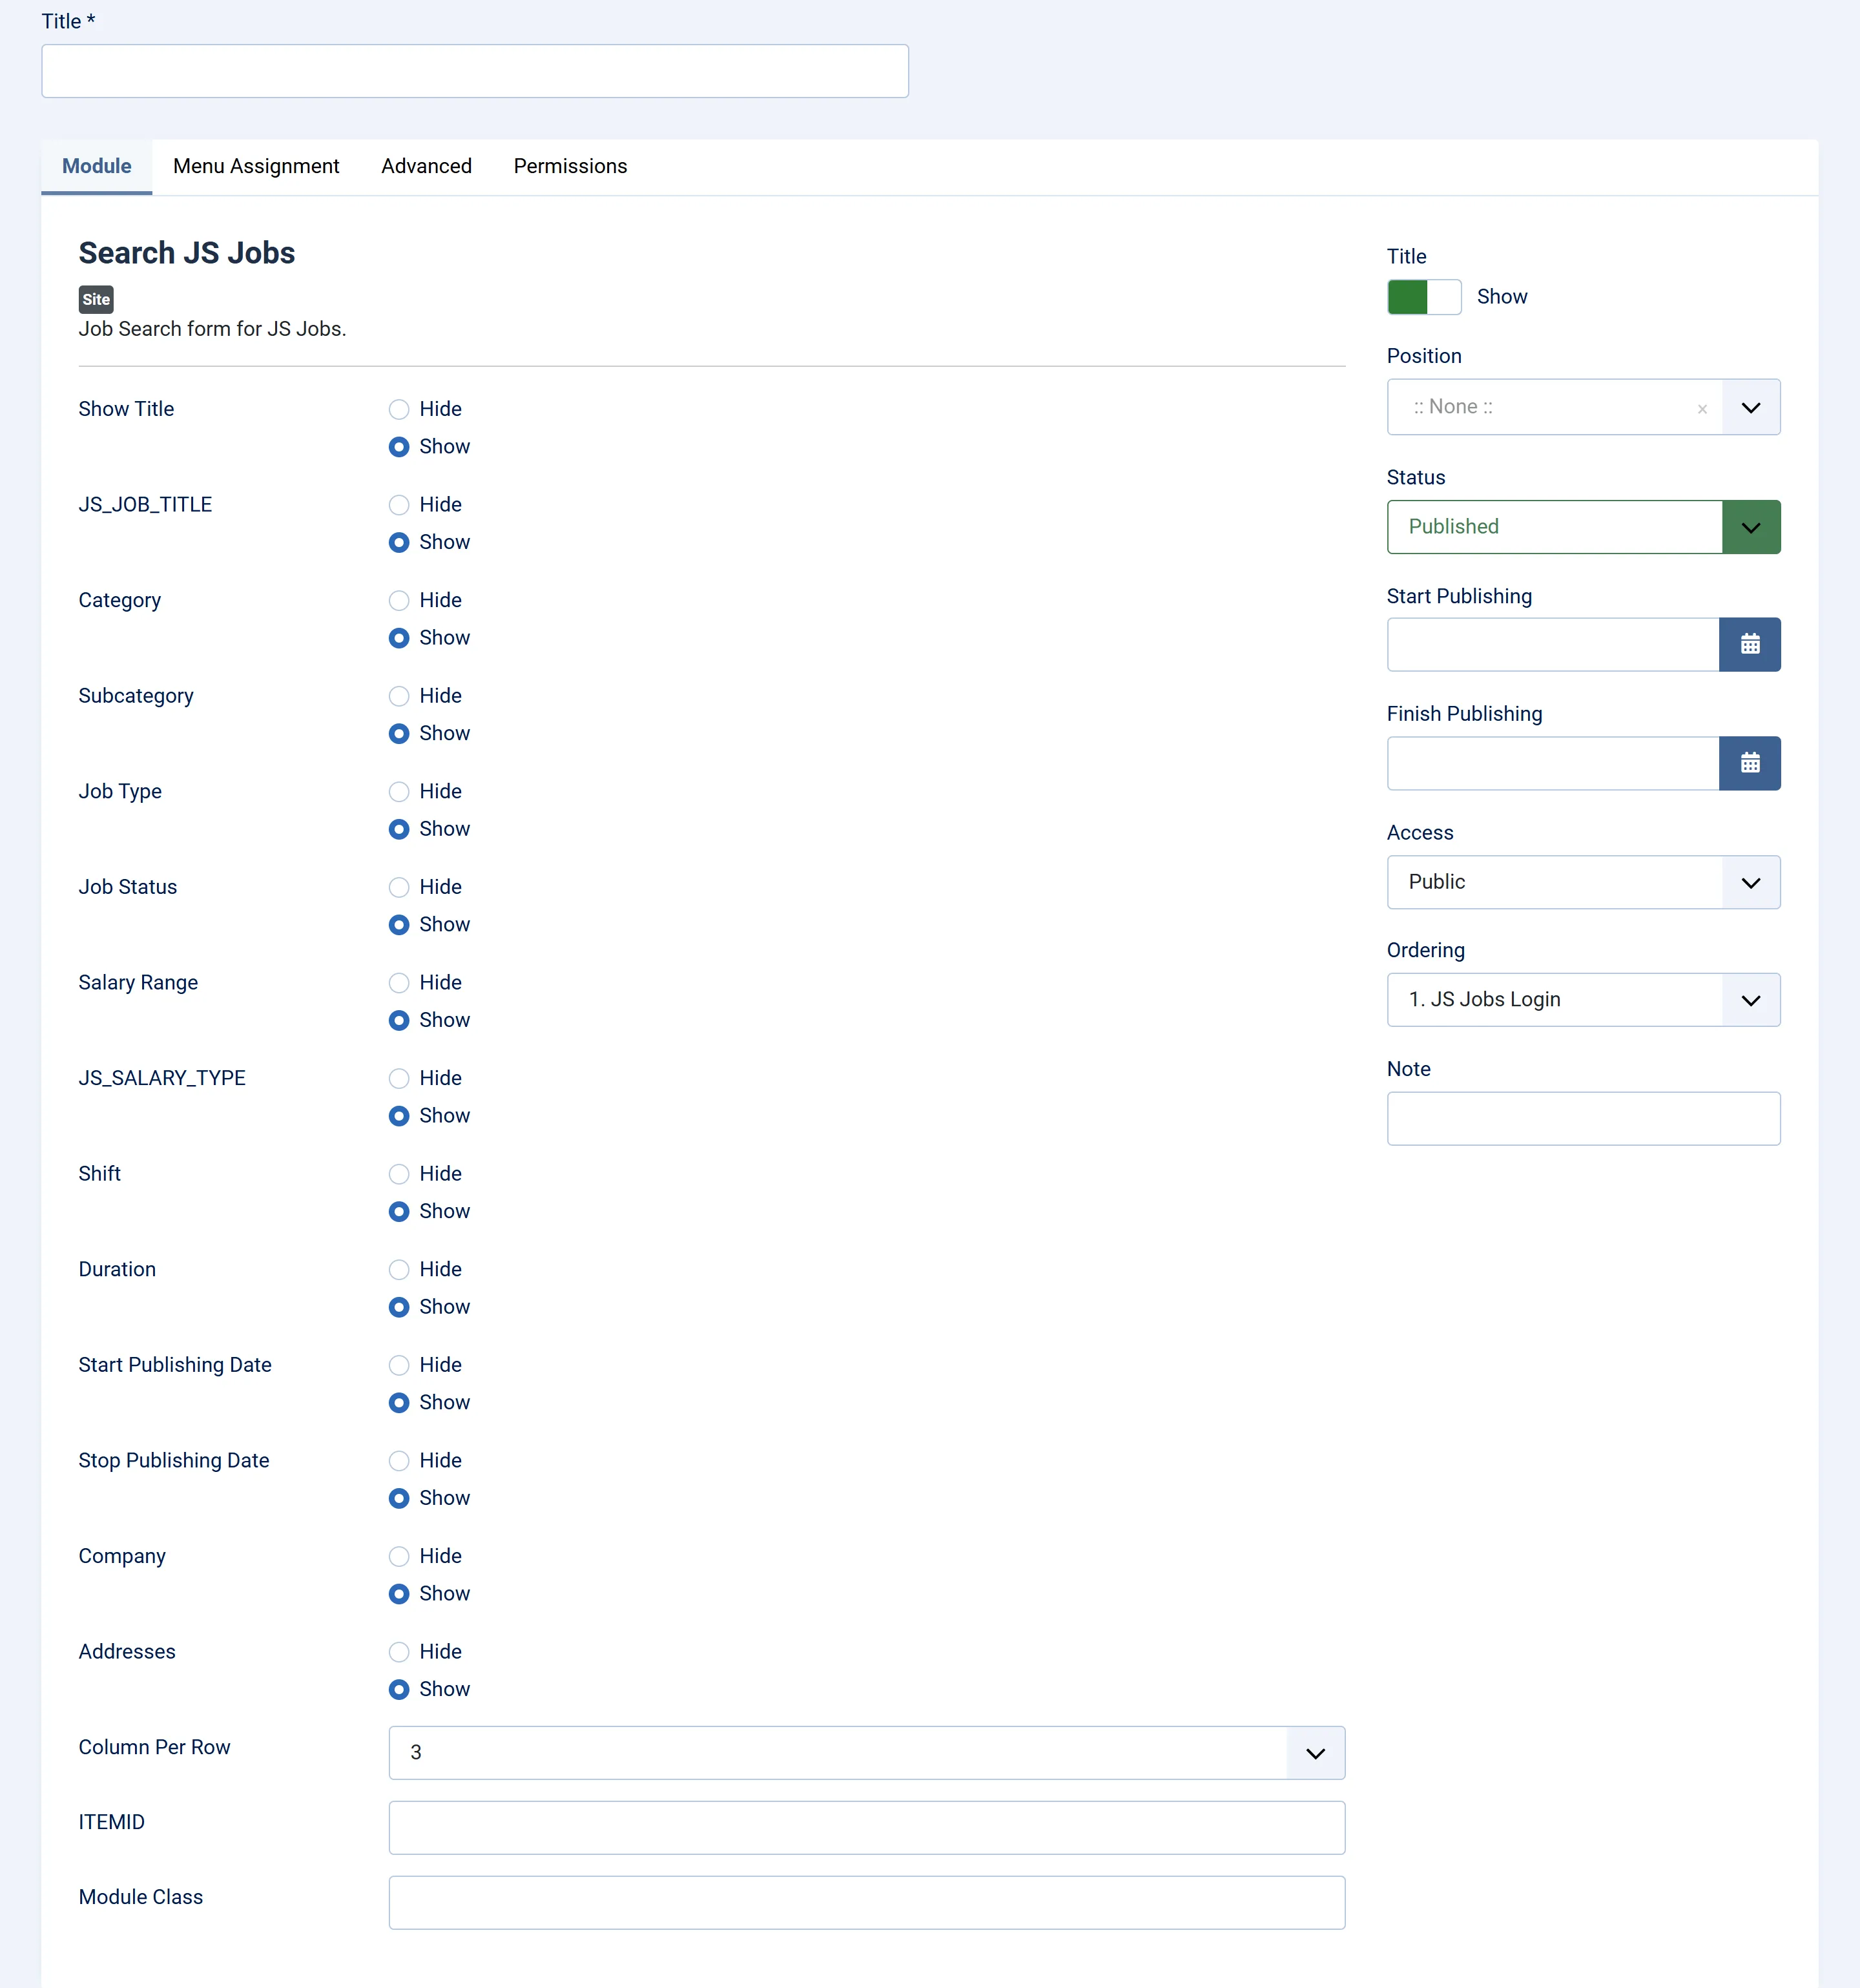Open the Ordering dropdown
Viewport: 1860px width, 1988px height.
1583,1000
